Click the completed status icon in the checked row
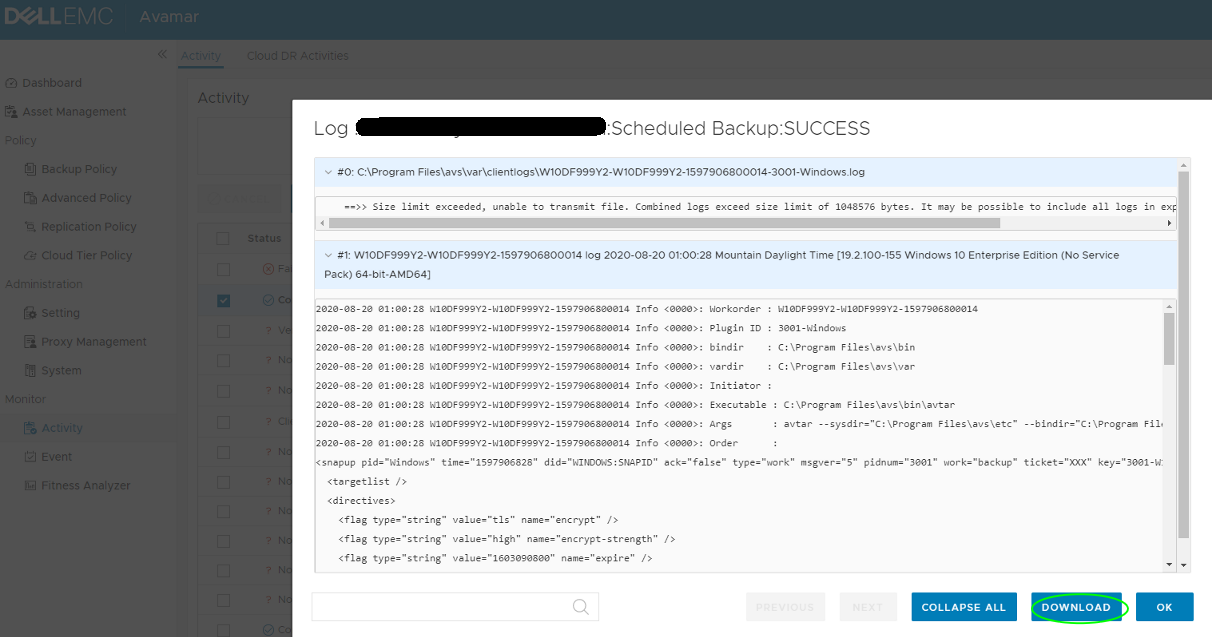This screenshot has width=1212, height=637. (267, 300)
